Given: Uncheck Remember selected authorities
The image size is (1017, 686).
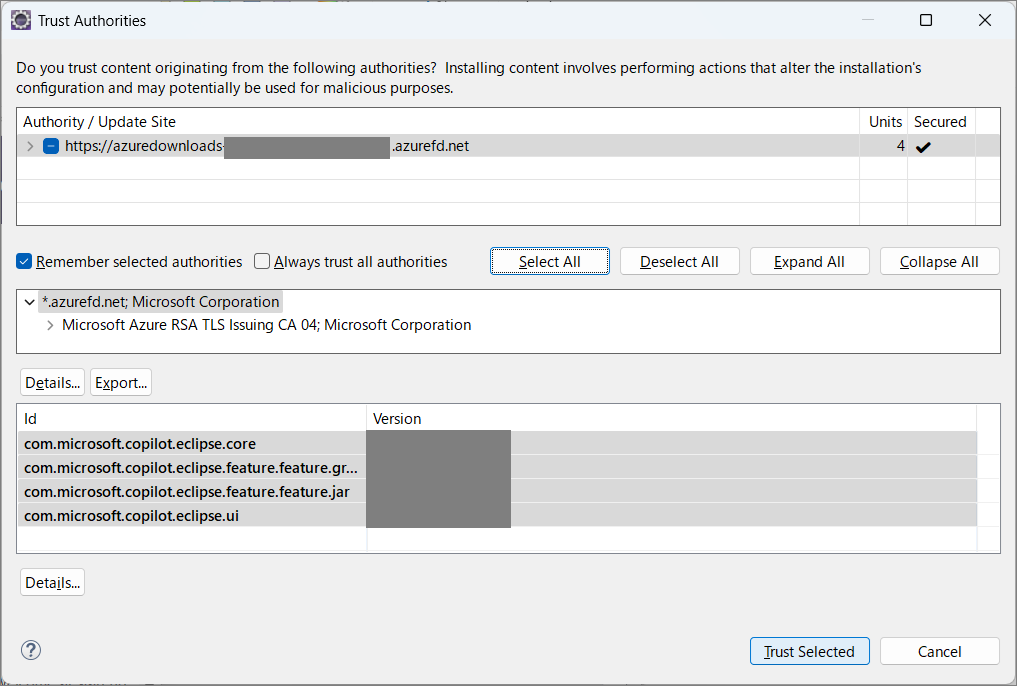Looking at the screenshot, I should [x=24, y=261].
